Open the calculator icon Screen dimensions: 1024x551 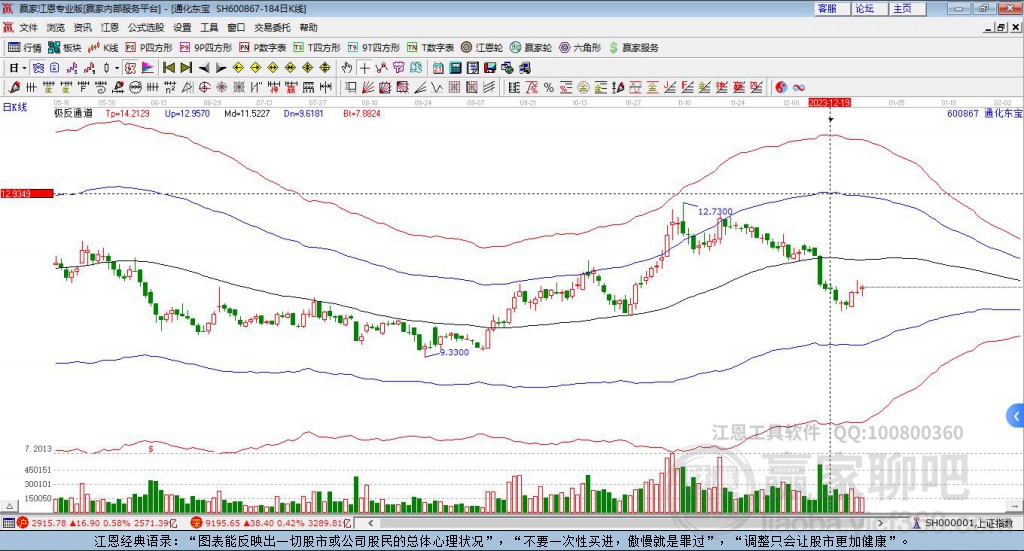(x=455, y=68)
